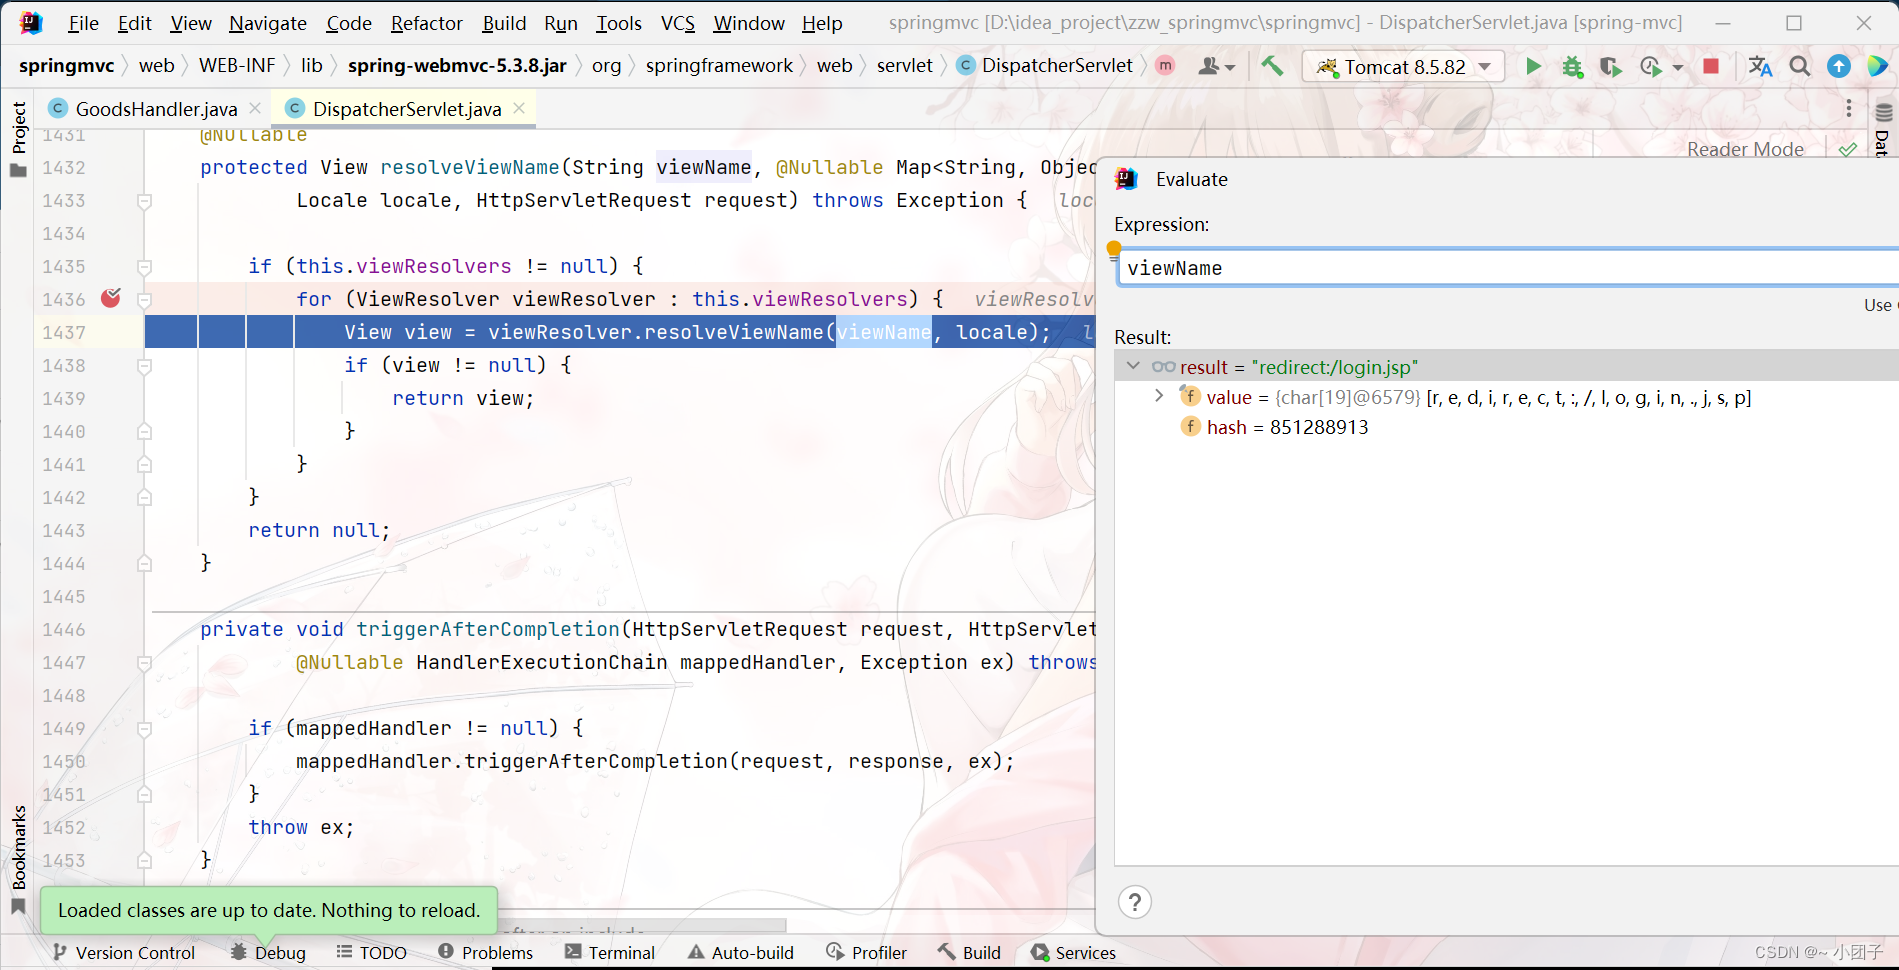Viewport: 1899px width, 970px height.
Task: Open the editor tabs more options menu
Action: click(1848, 108)
